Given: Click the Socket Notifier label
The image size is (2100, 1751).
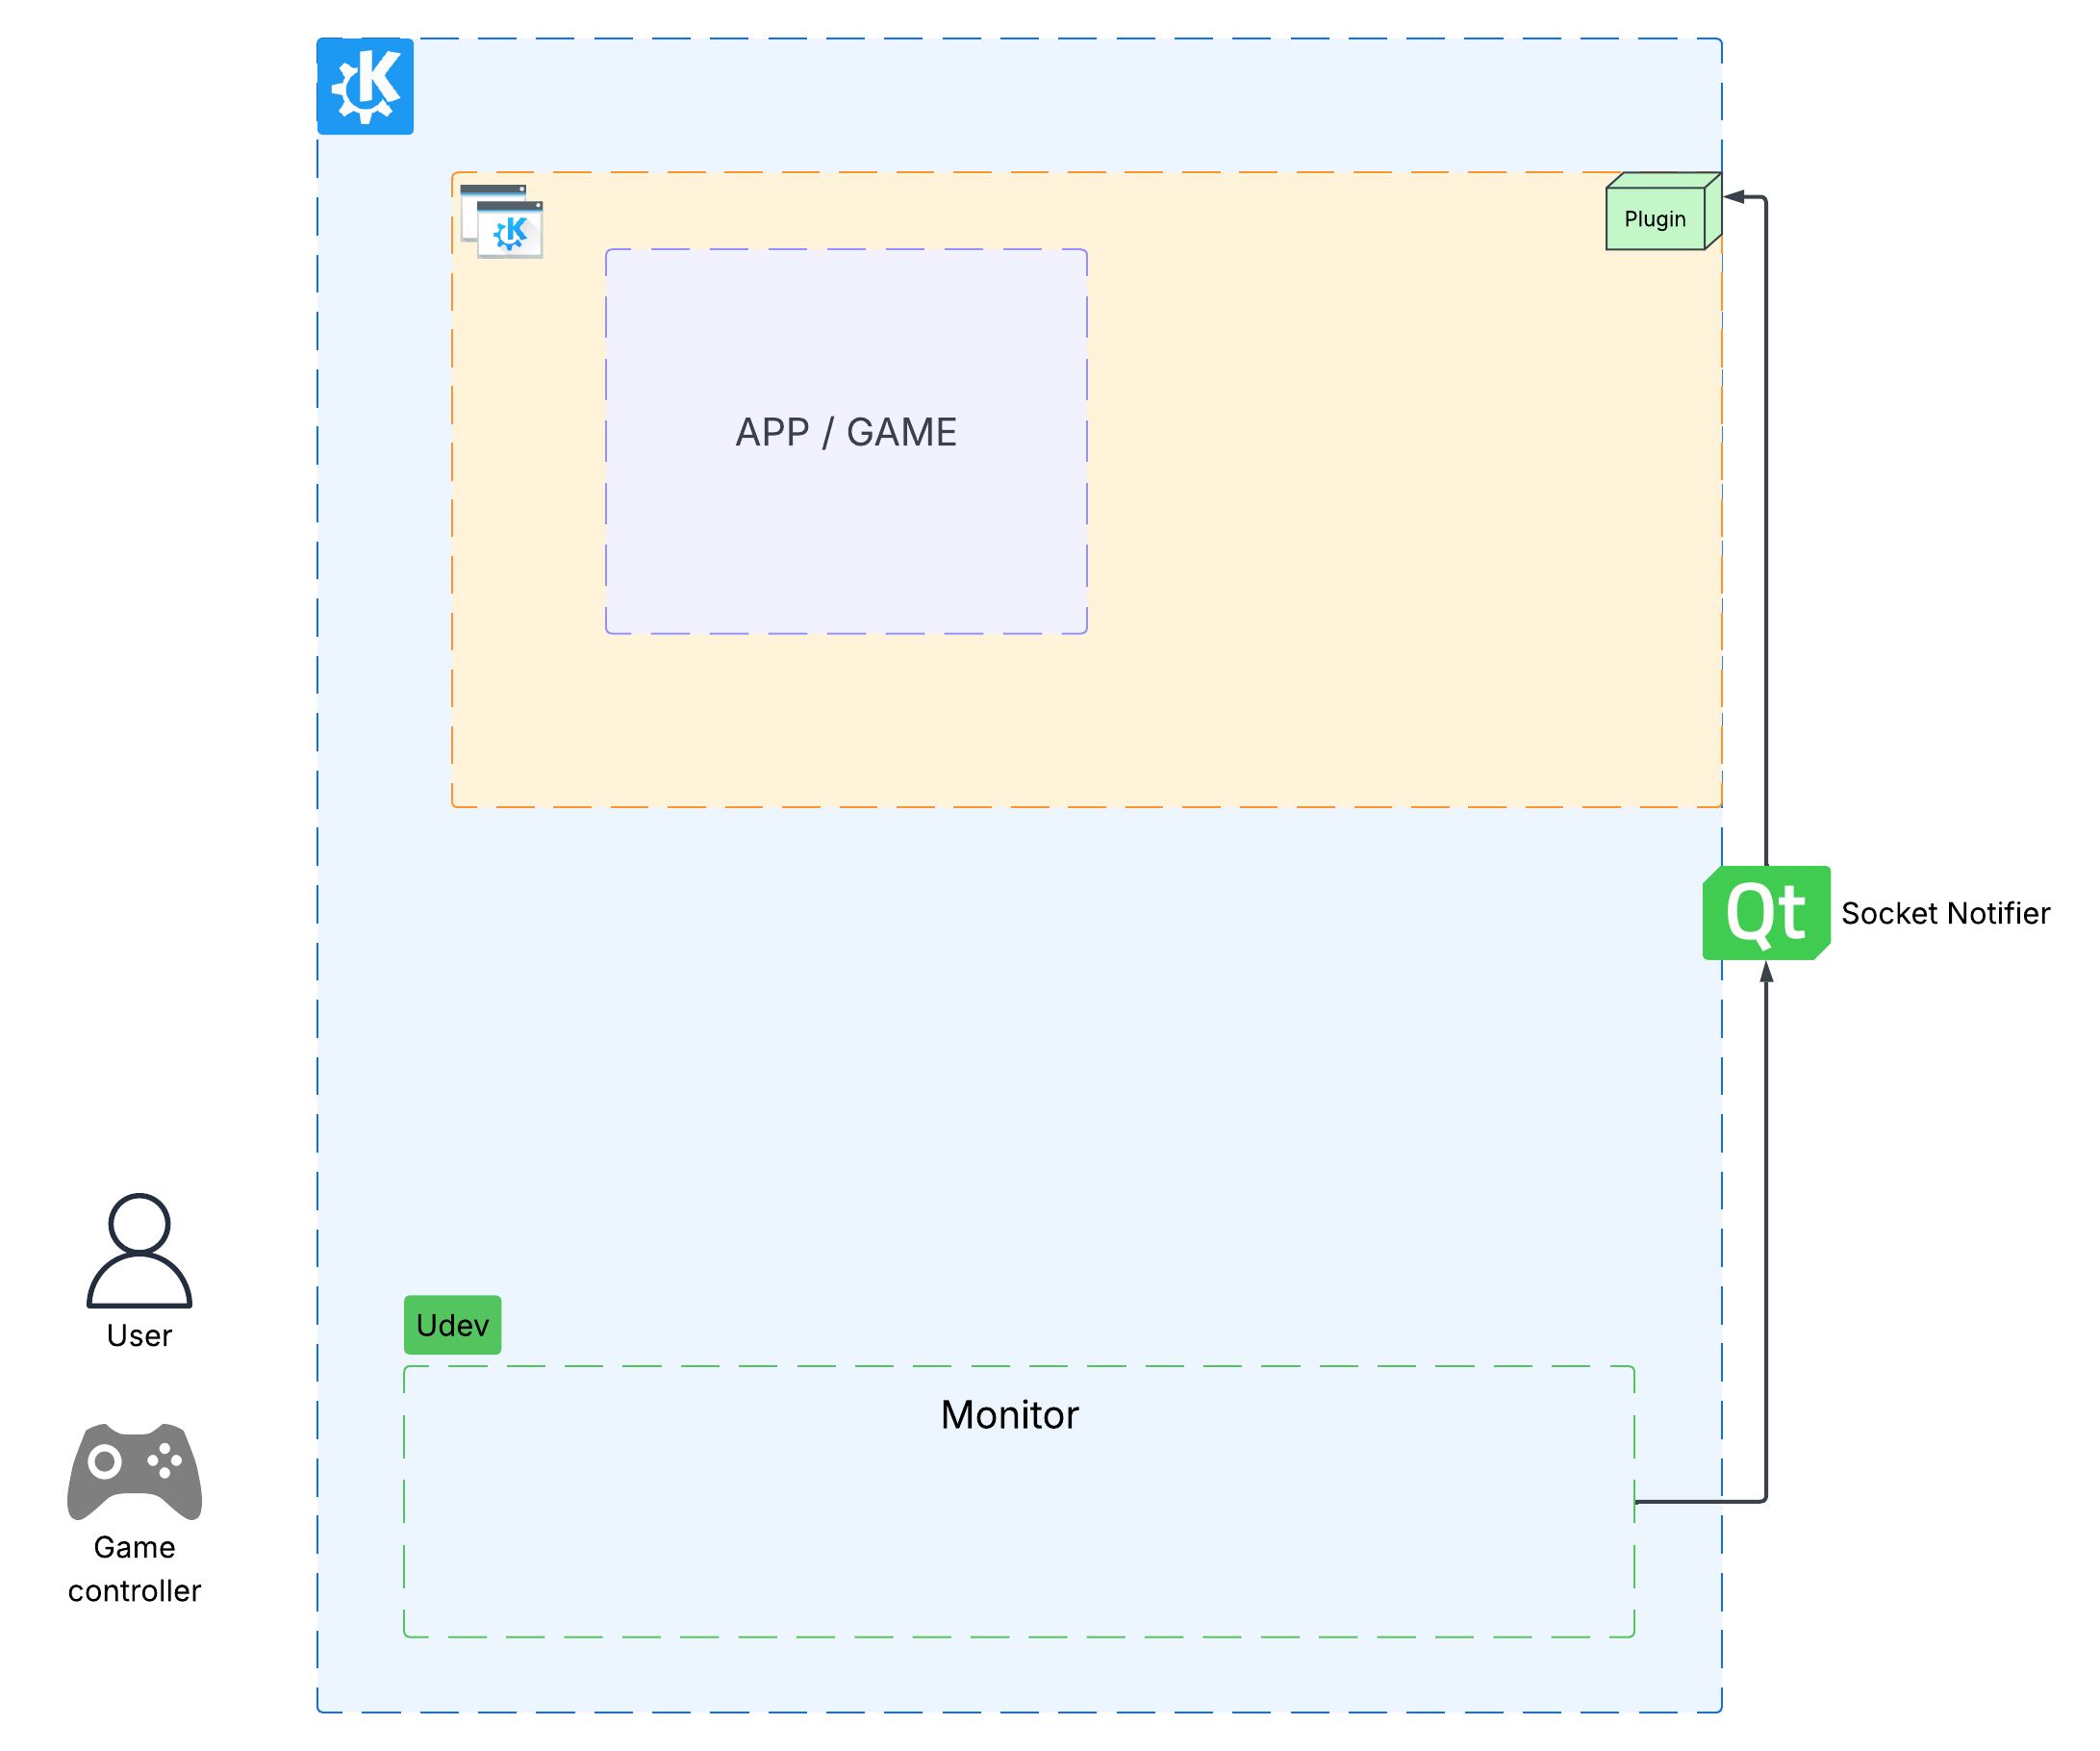Looking at the screenshot, I should coord(1945,913).
